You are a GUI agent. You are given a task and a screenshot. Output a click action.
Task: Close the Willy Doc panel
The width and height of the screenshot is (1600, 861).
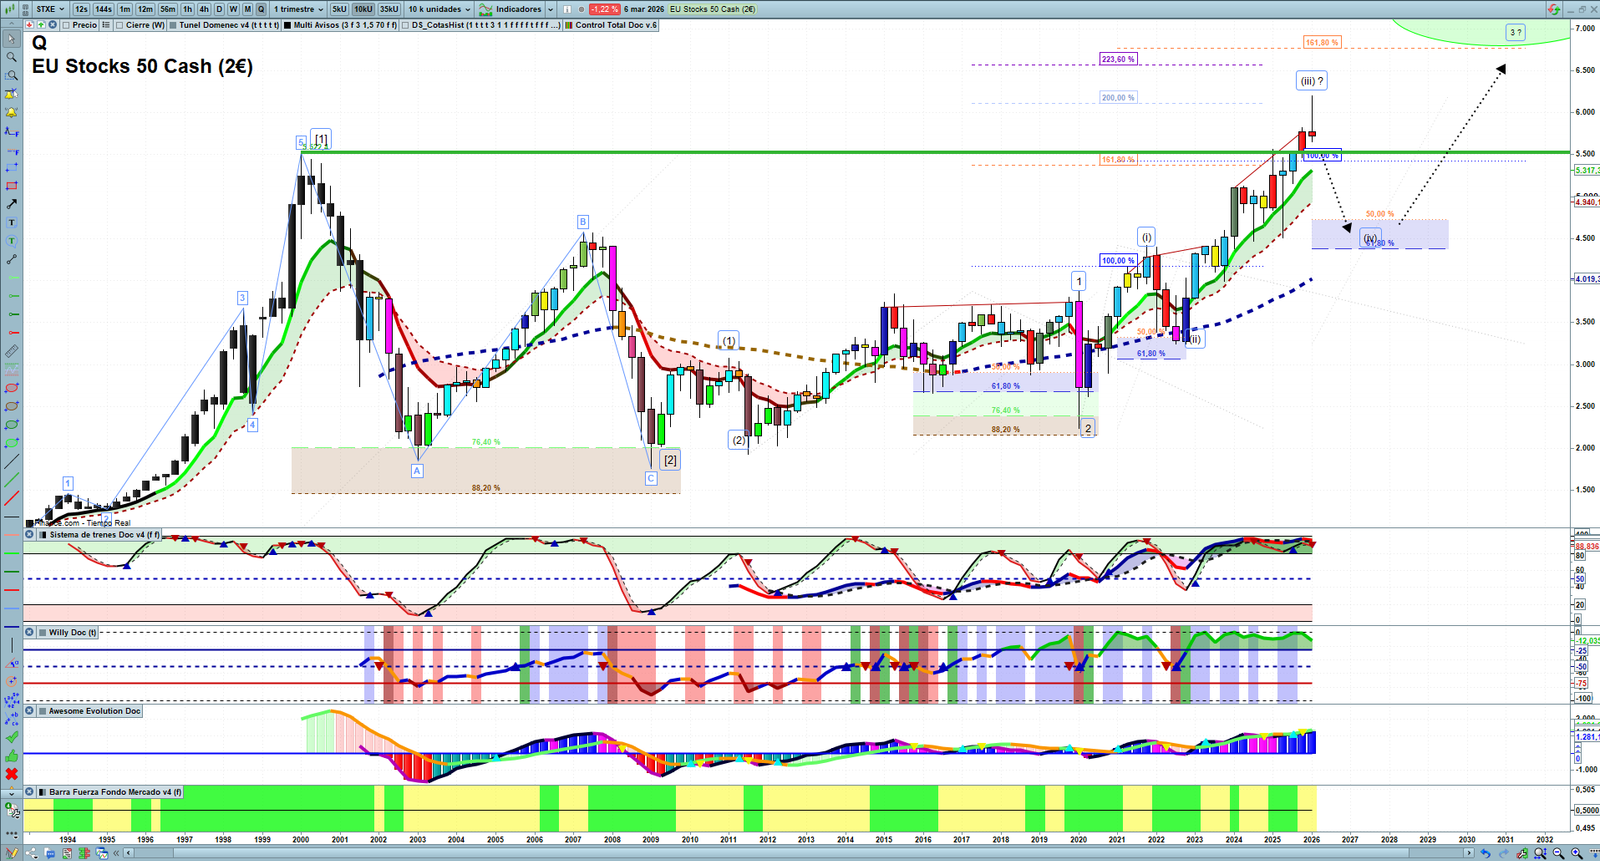[30, 632]
